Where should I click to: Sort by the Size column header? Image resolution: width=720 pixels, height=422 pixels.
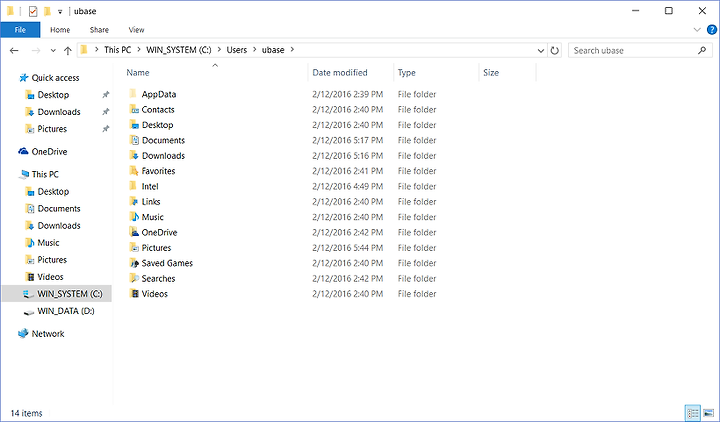pyautogui.click(x=491, y=73)
